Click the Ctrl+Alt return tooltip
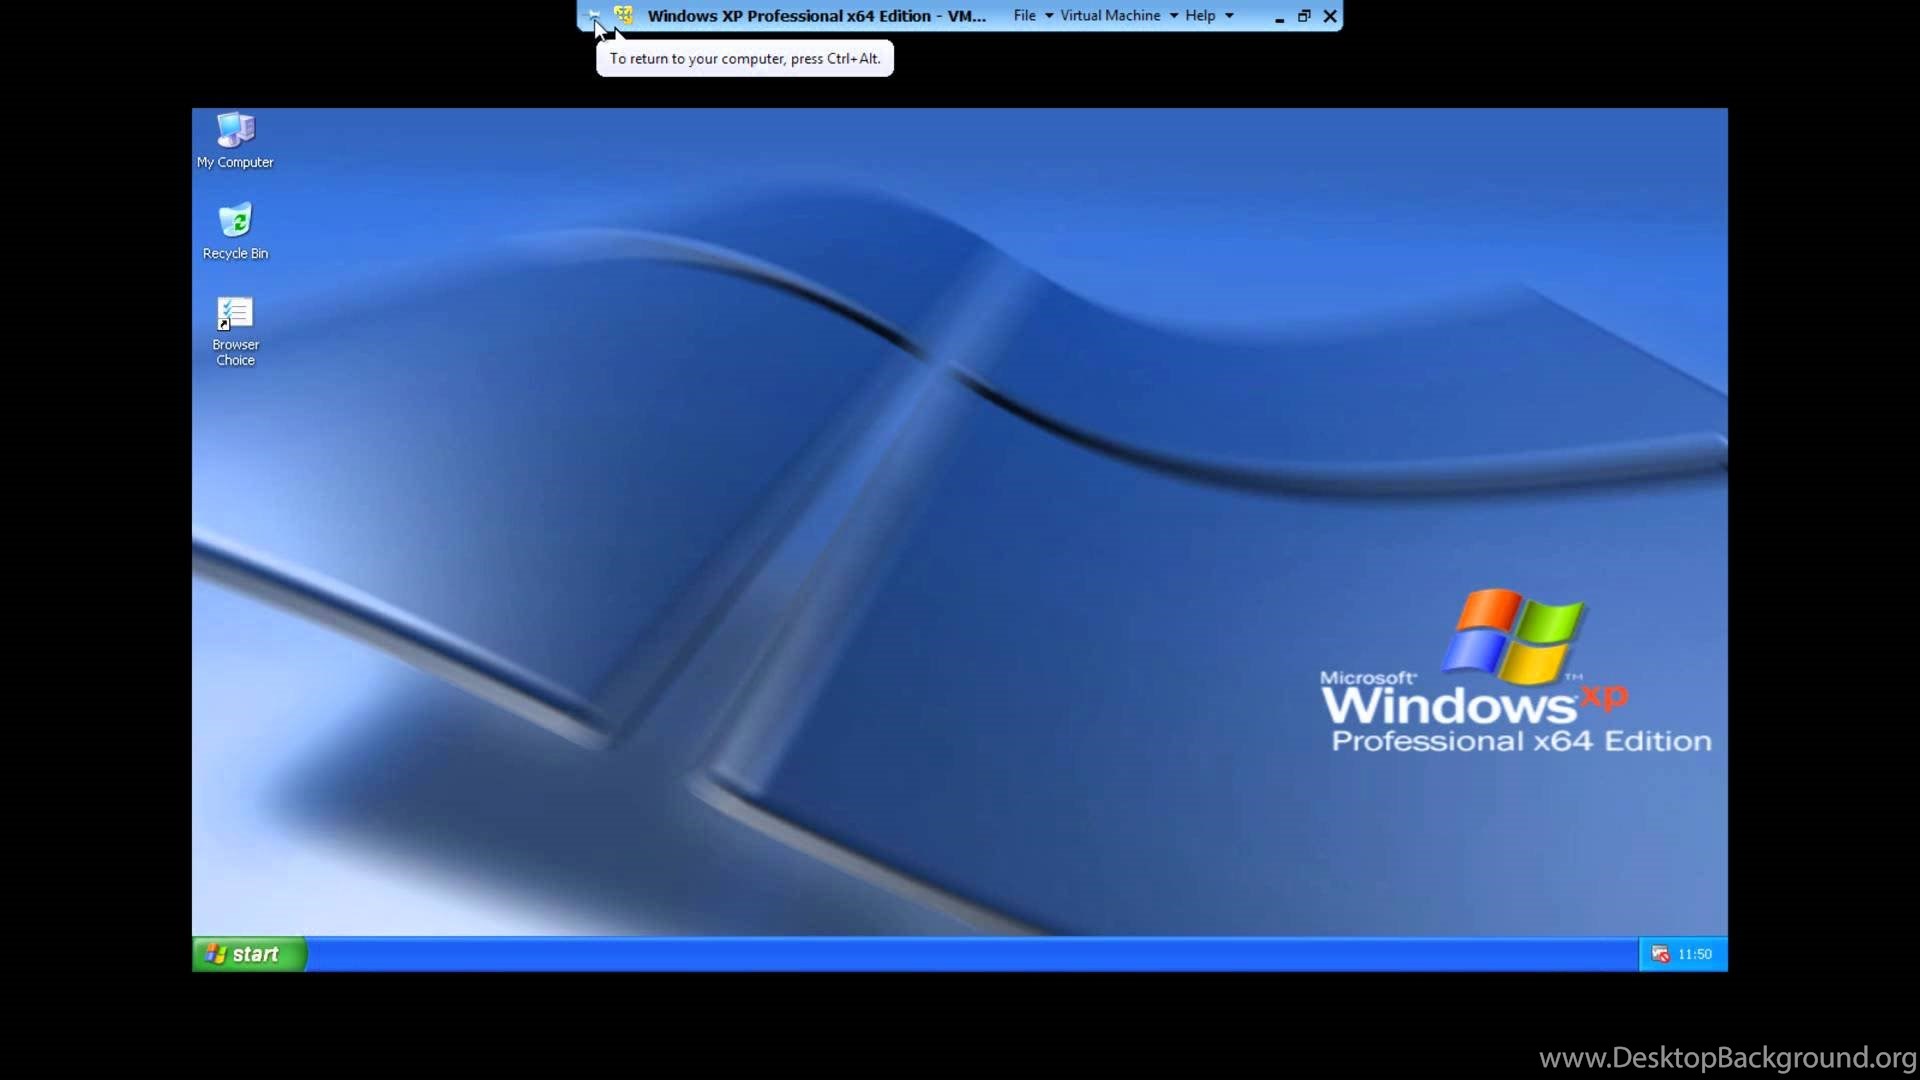The height and width of the screenshot is (1080, 1920). 745,59
